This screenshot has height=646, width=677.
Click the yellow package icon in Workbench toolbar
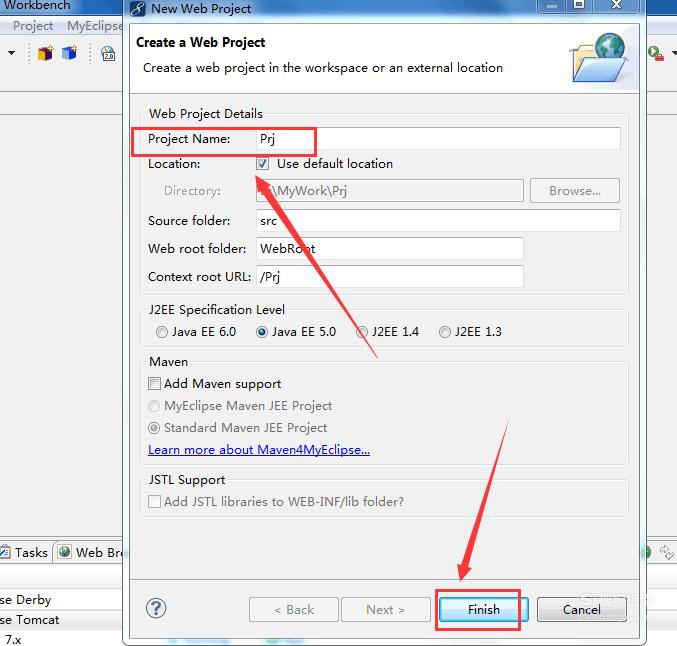pos(45,54)
